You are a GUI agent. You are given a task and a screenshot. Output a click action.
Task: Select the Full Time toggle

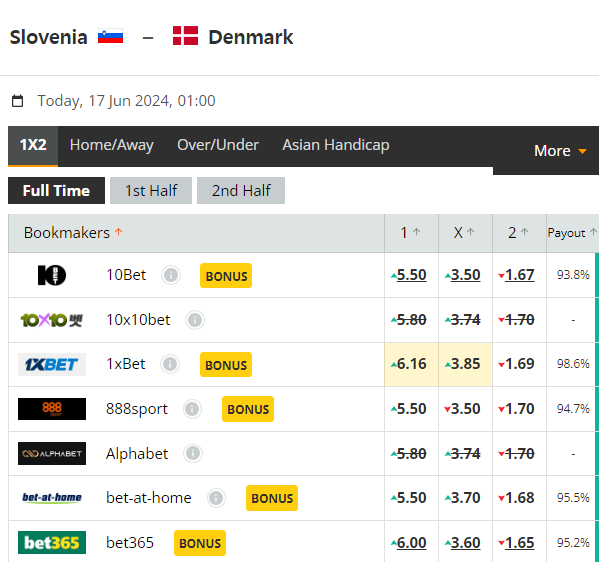(56, 190)
